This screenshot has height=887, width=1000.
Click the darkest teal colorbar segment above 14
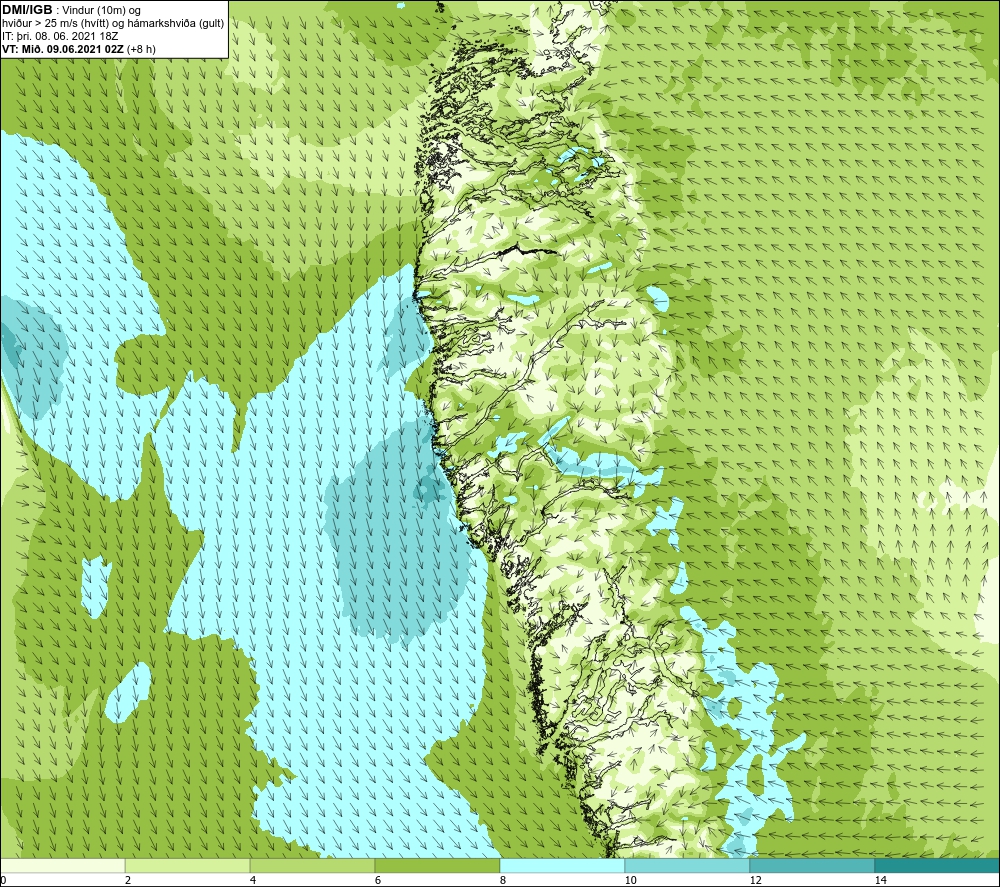tap(938, 866)
